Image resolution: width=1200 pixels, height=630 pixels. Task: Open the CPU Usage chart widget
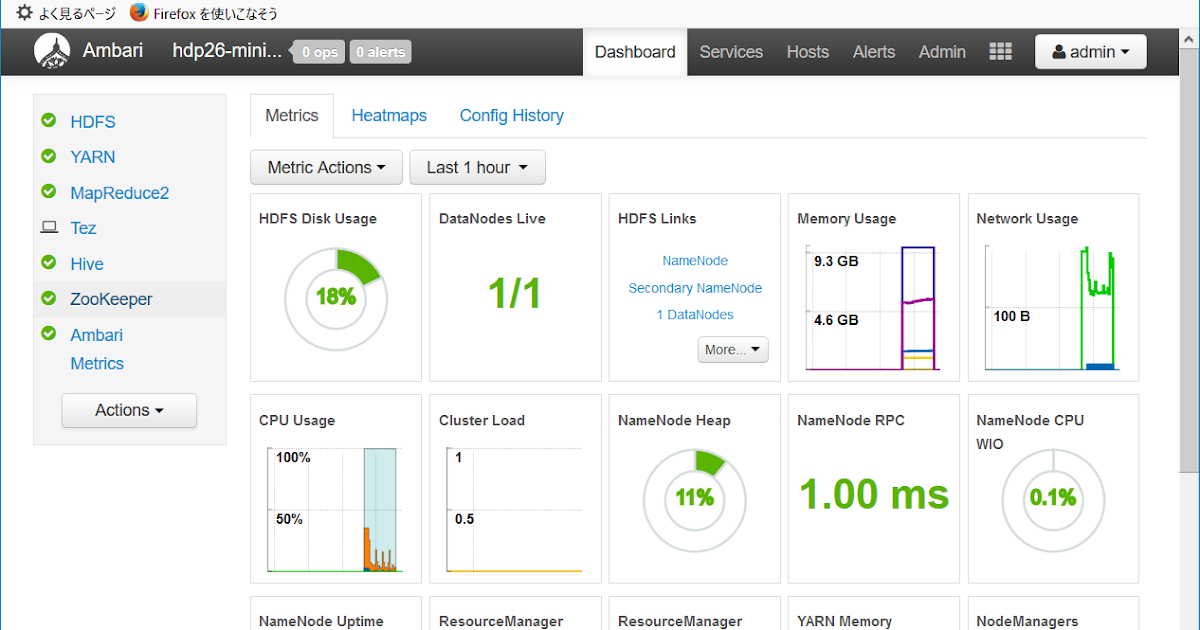(336, 489)
